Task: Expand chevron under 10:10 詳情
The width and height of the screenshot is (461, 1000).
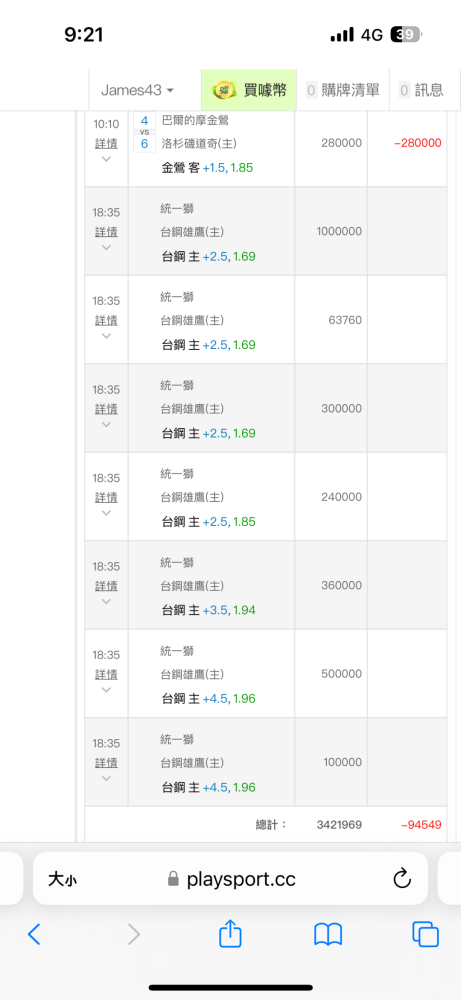Action: pyautogui.click(x=106, y=158)
